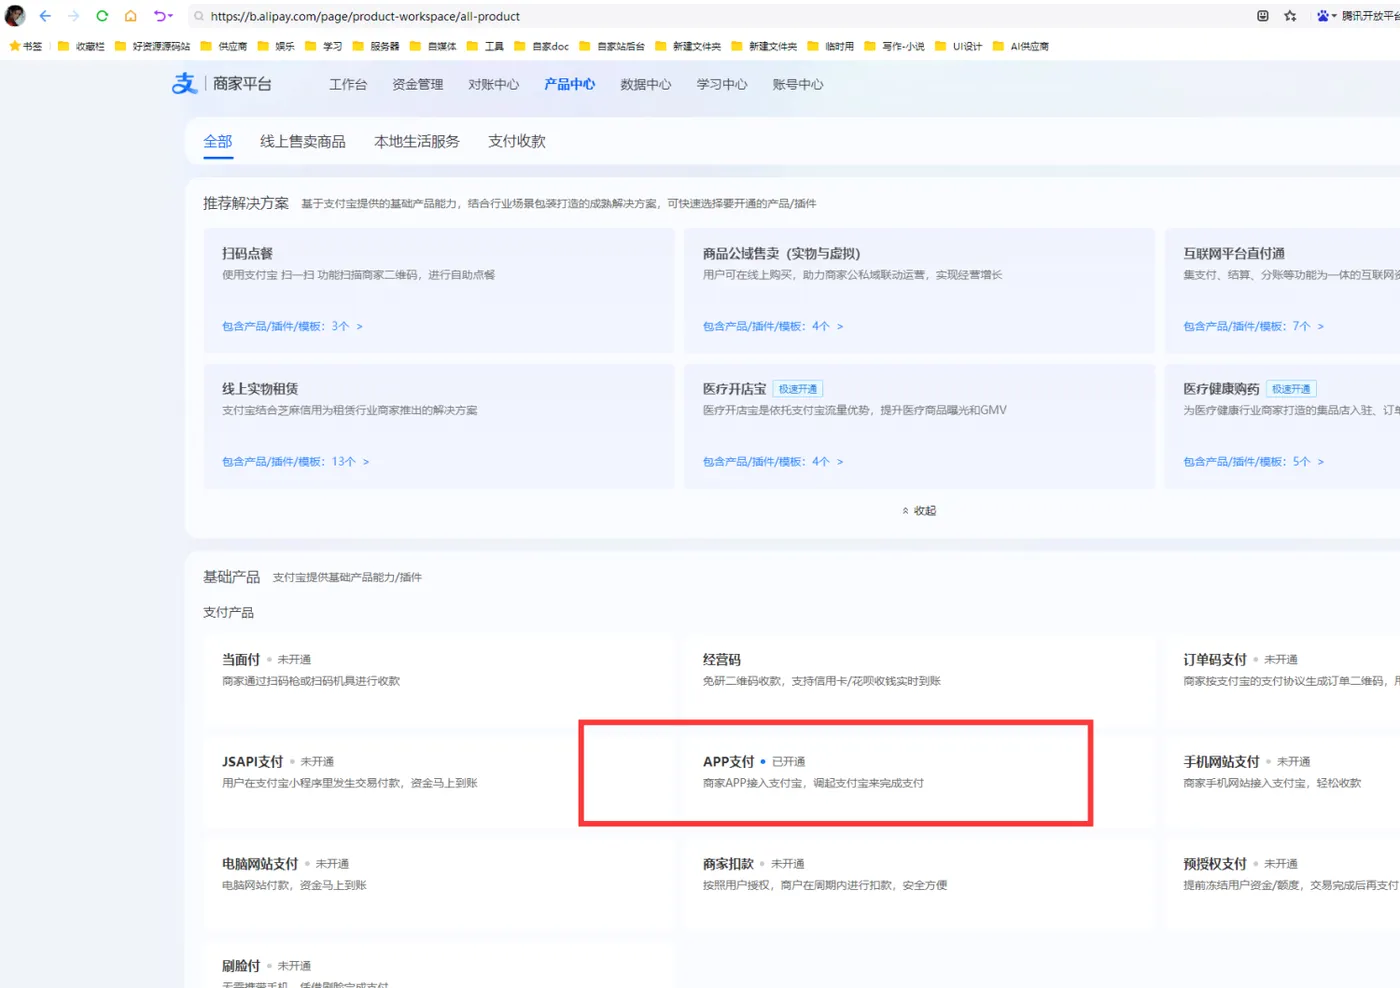Open the 收藏栏 bookmark folder
This screenshot has width=1400, height=988.
coord(81,46)
